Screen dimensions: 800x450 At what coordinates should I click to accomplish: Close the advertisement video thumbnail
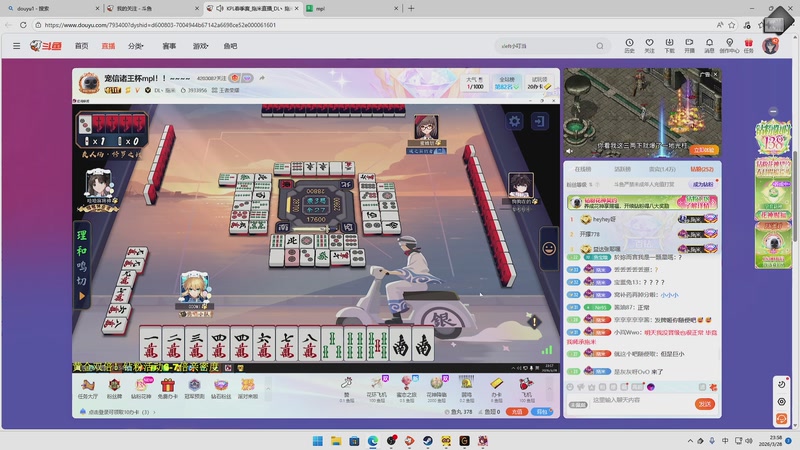tap(715, 74)
